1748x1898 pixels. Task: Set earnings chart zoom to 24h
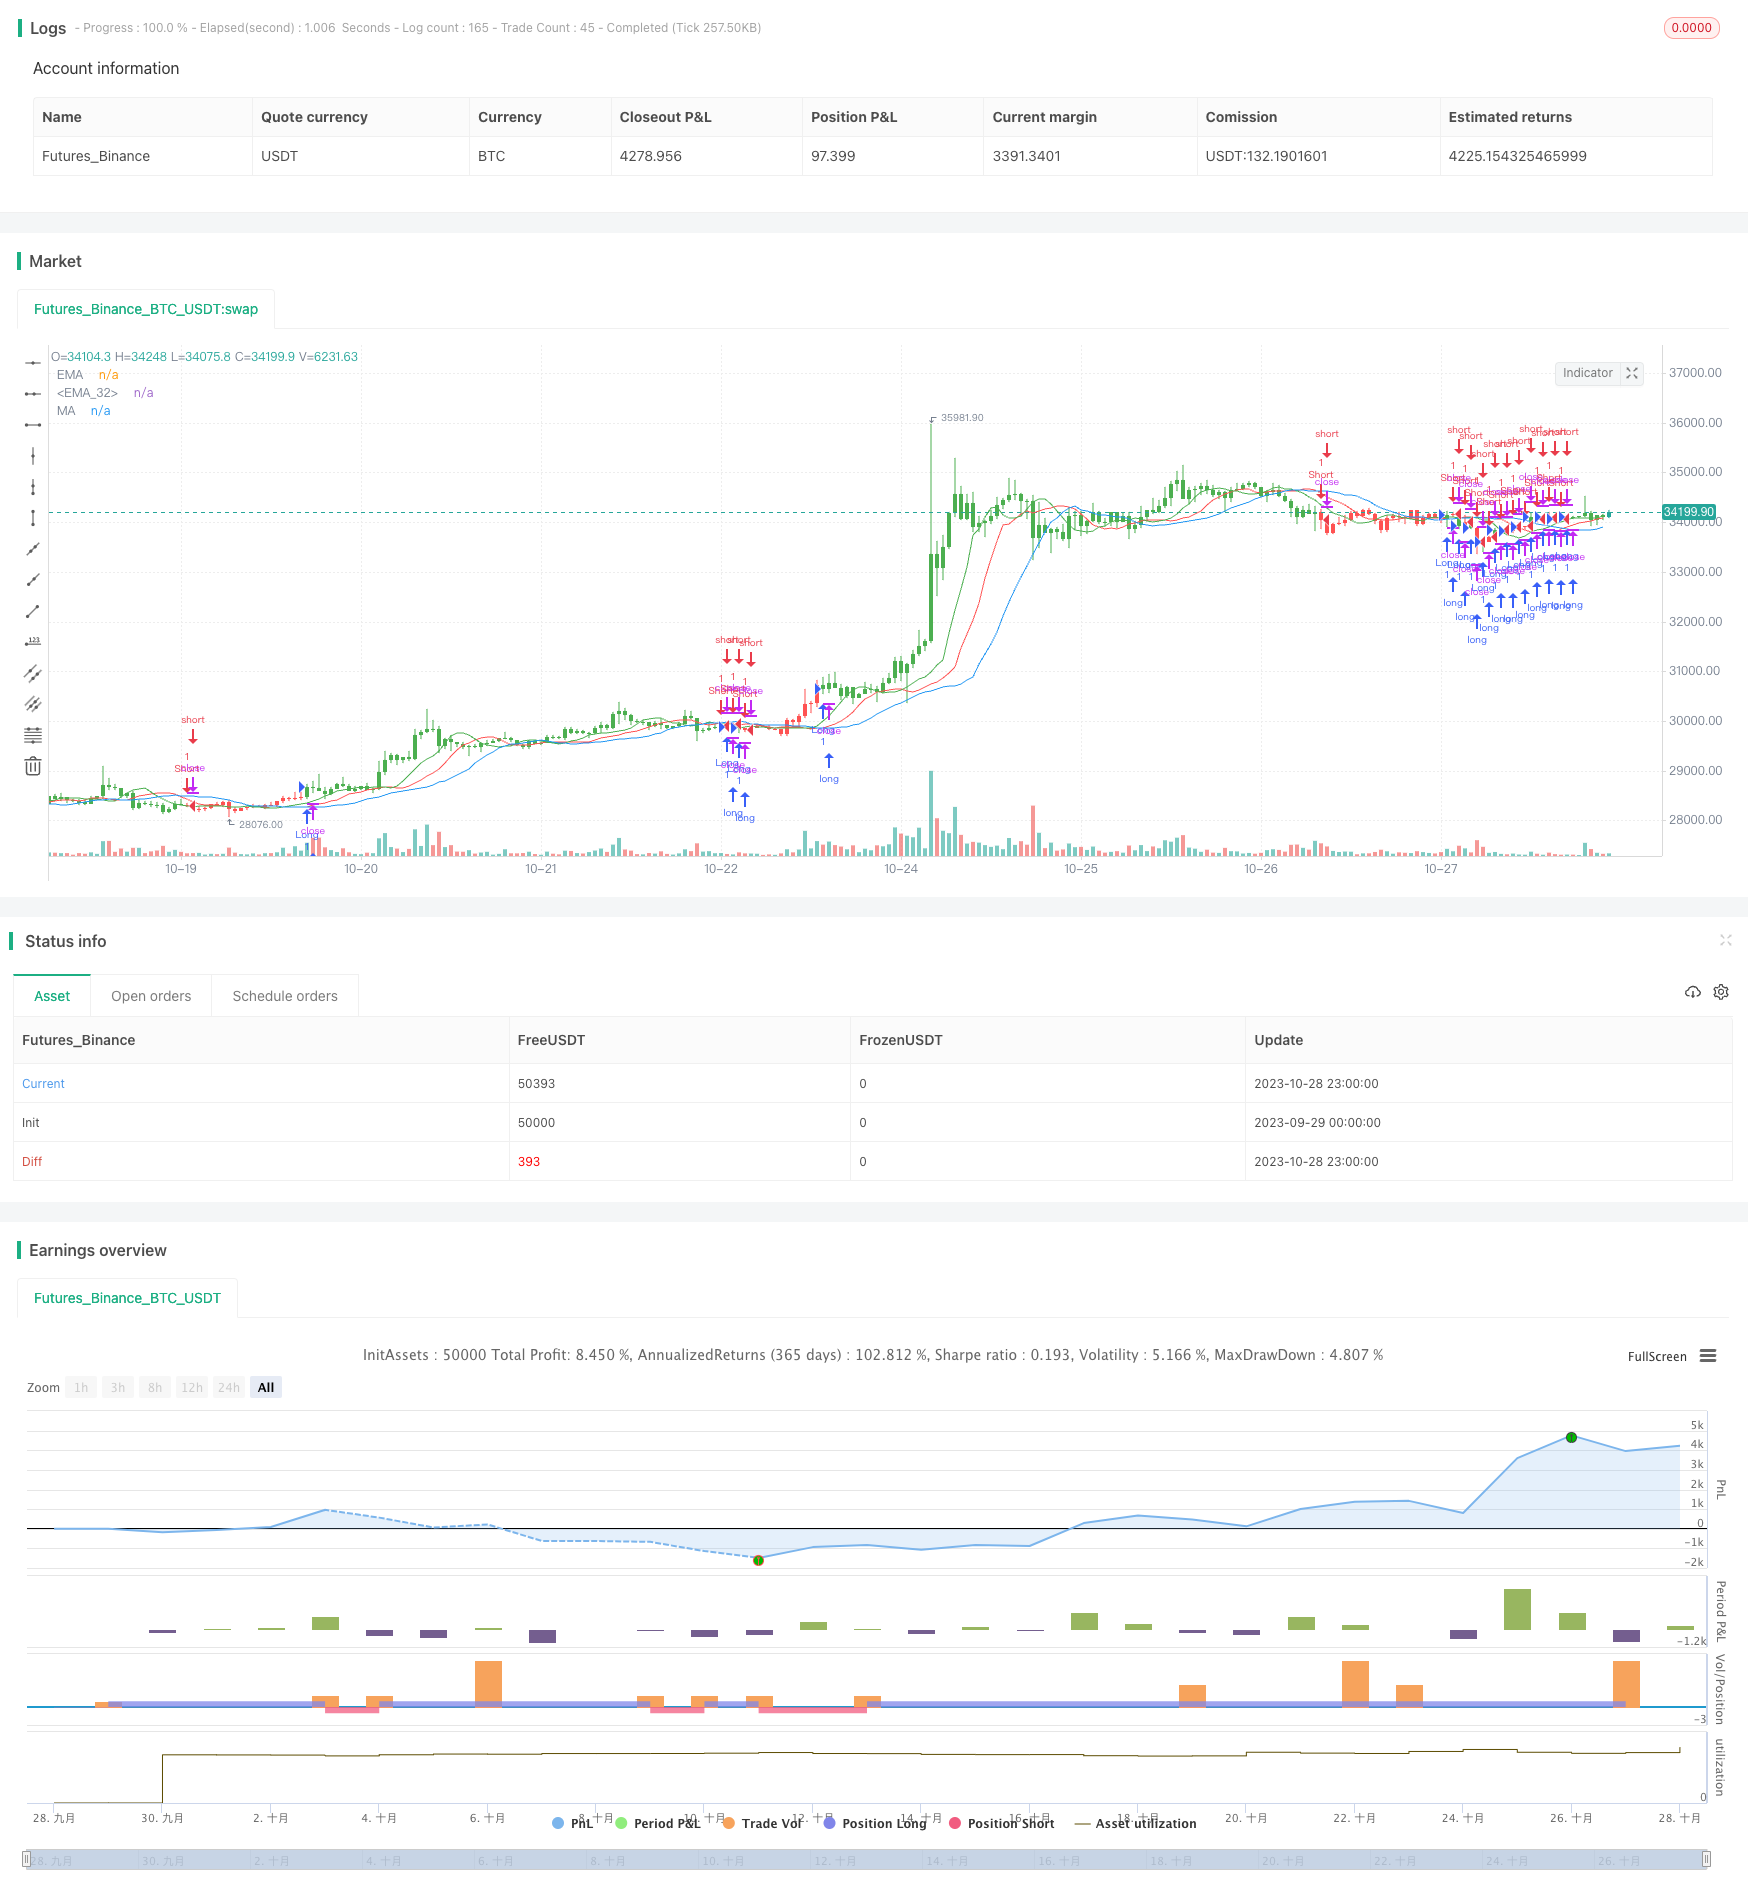tap(229, 1387)
